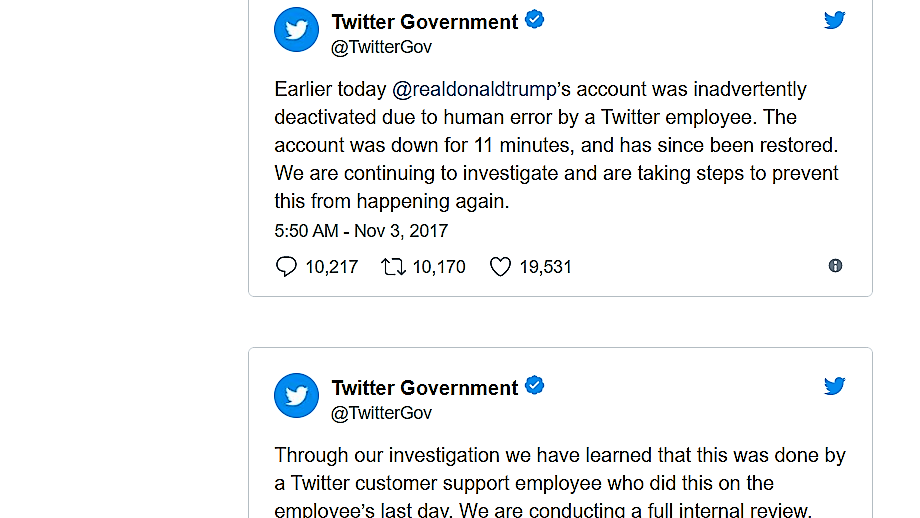Open Twitter via second tweet's bird logo
The width and height of the screenshot is (920, 518).
coord(834,386)
